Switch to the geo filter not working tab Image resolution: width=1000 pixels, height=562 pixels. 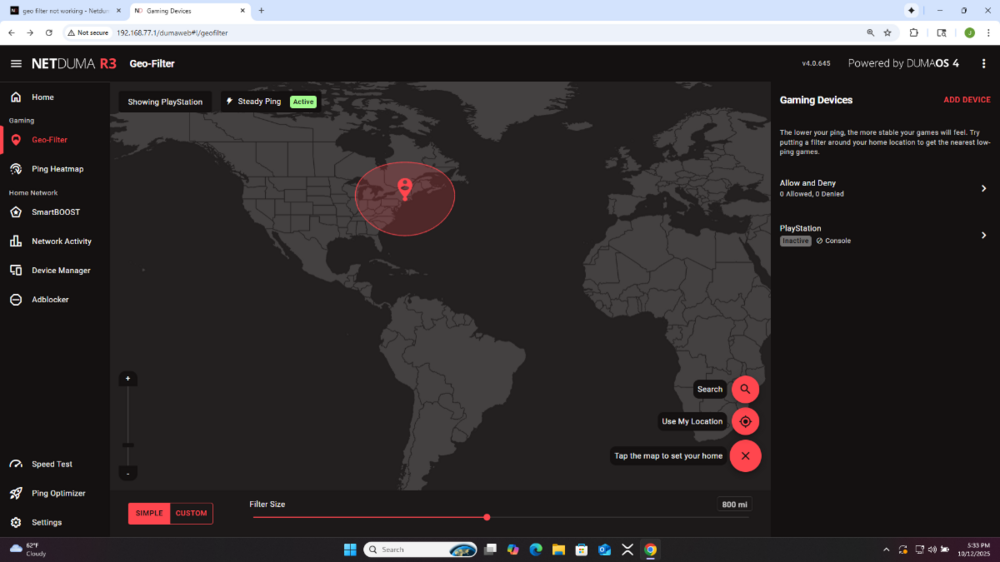click(65, 10)
